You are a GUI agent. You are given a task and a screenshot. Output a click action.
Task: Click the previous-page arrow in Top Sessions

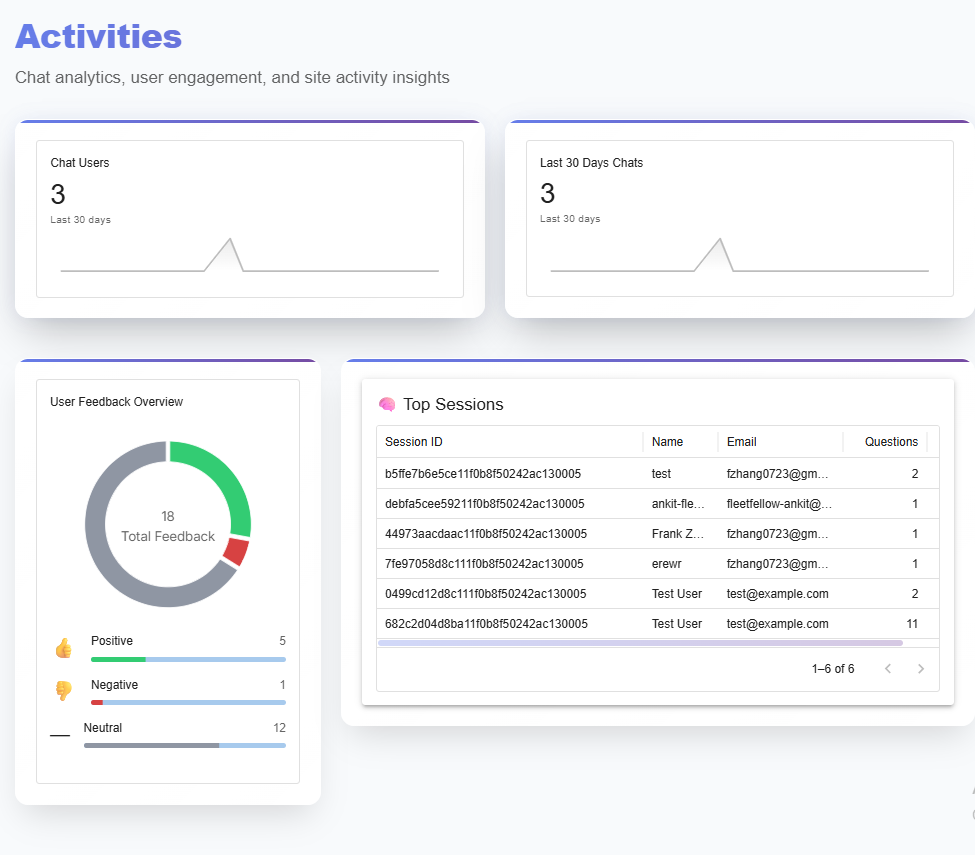[x=888, y=669]
